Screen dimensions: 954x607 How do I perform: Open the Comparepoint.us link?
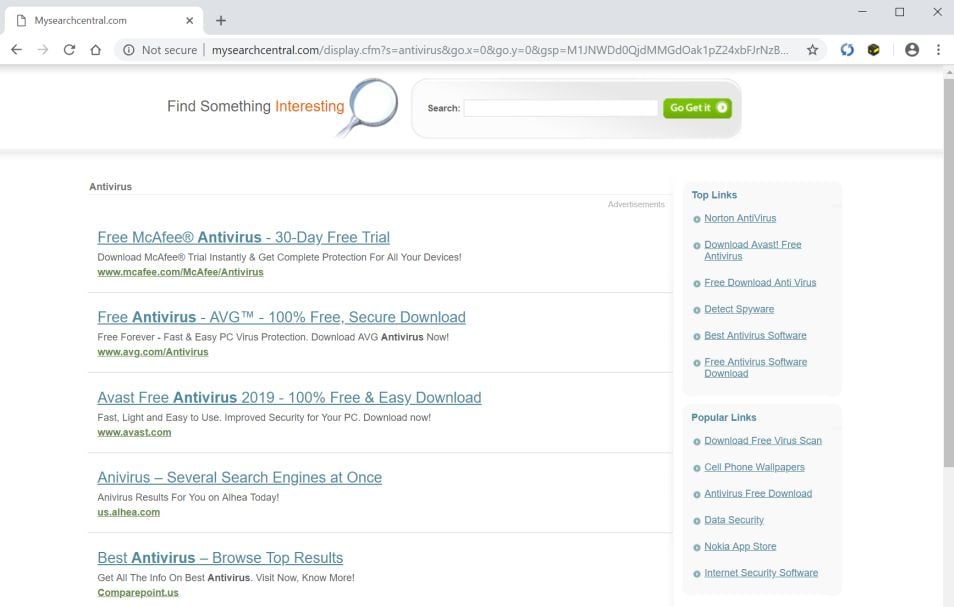click(138, 592)
